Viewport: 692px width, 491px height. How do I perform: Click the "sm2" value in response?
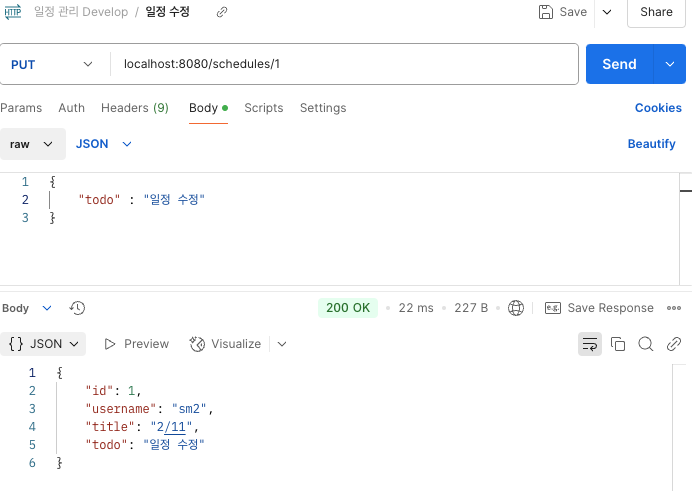click(189, 409)
